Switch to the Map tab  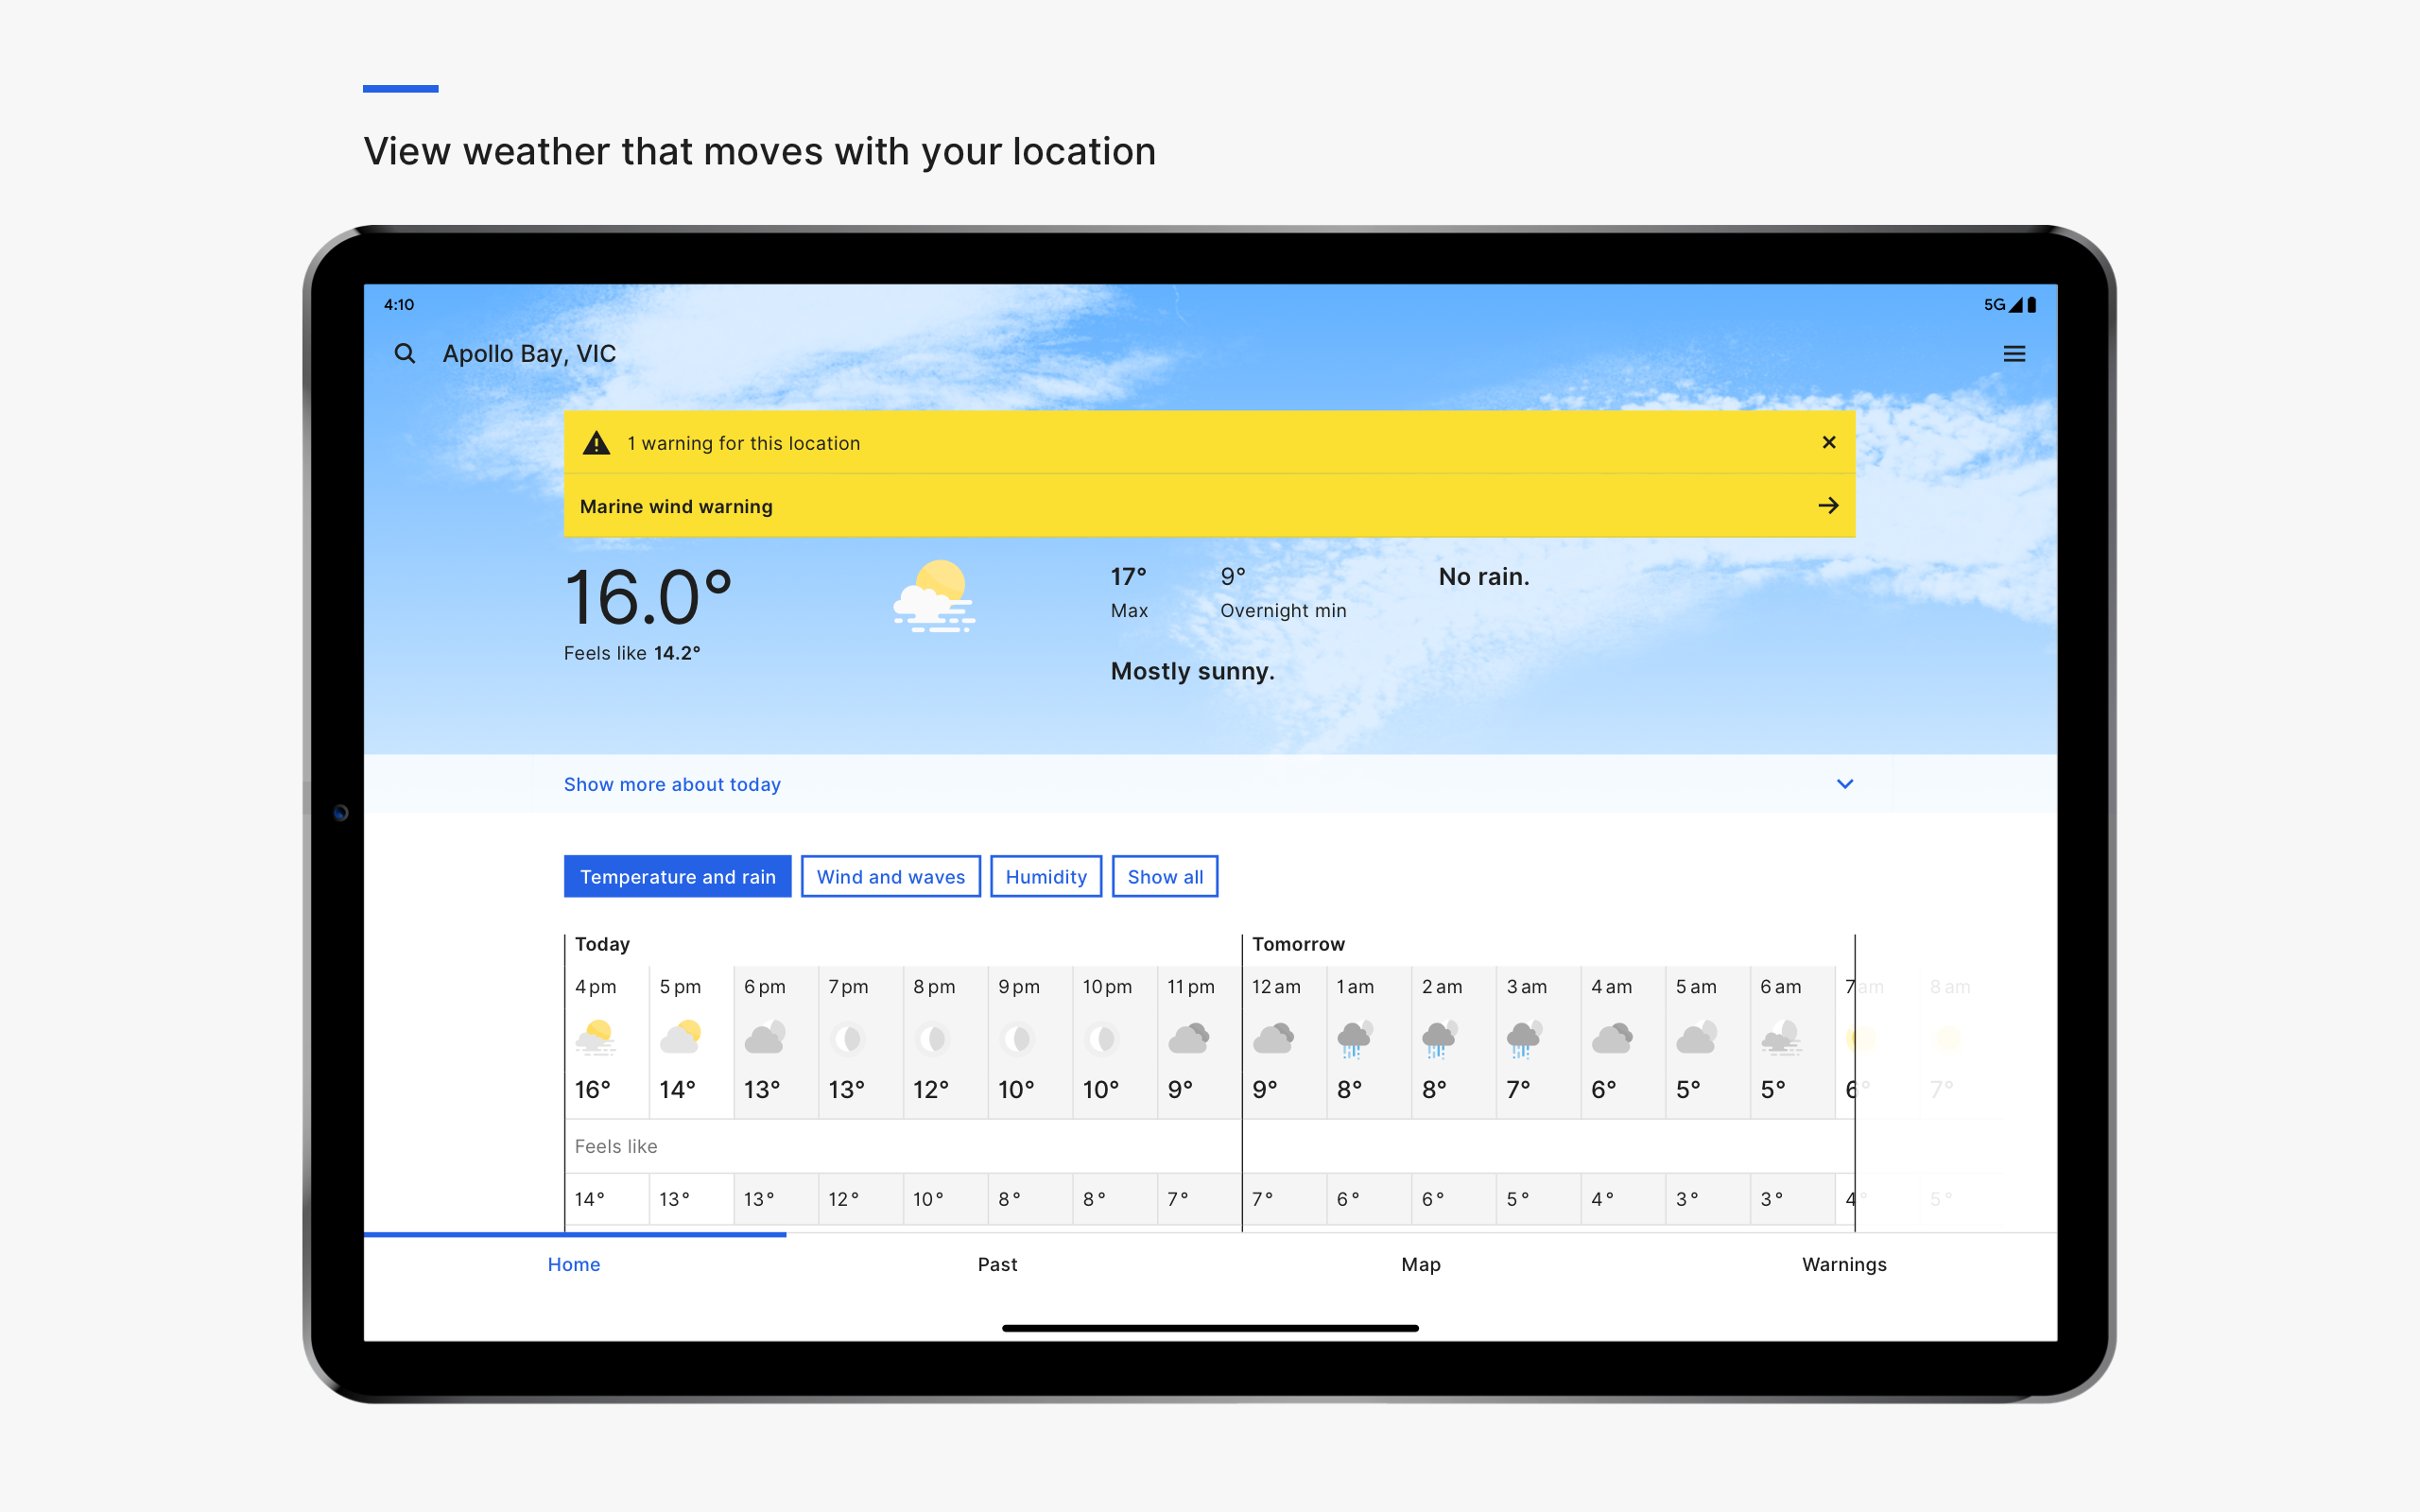point(1420,1264)
